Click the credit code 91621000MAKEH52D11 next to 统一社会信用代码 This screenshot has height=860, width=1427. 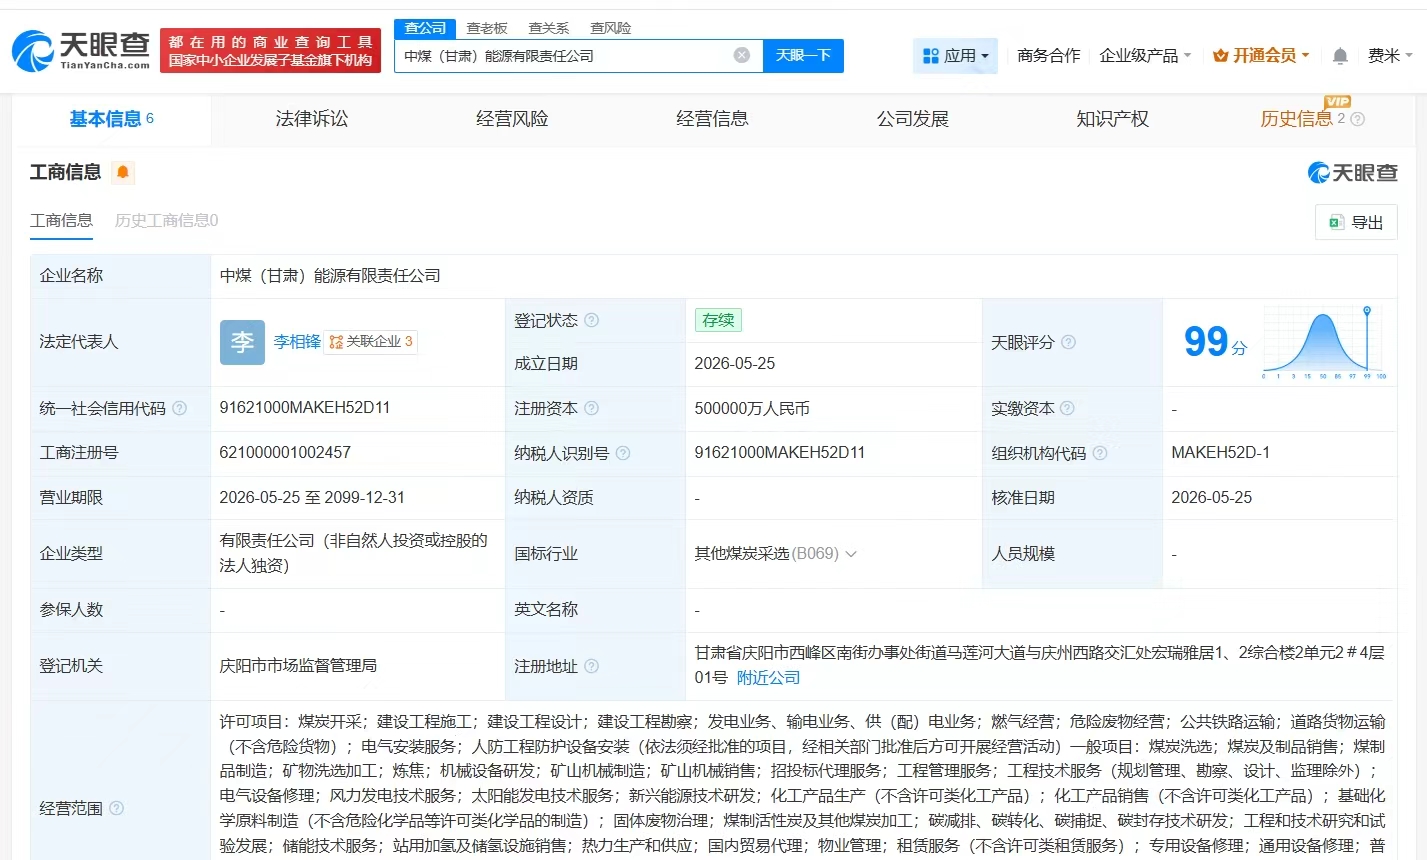click(305, 408)
